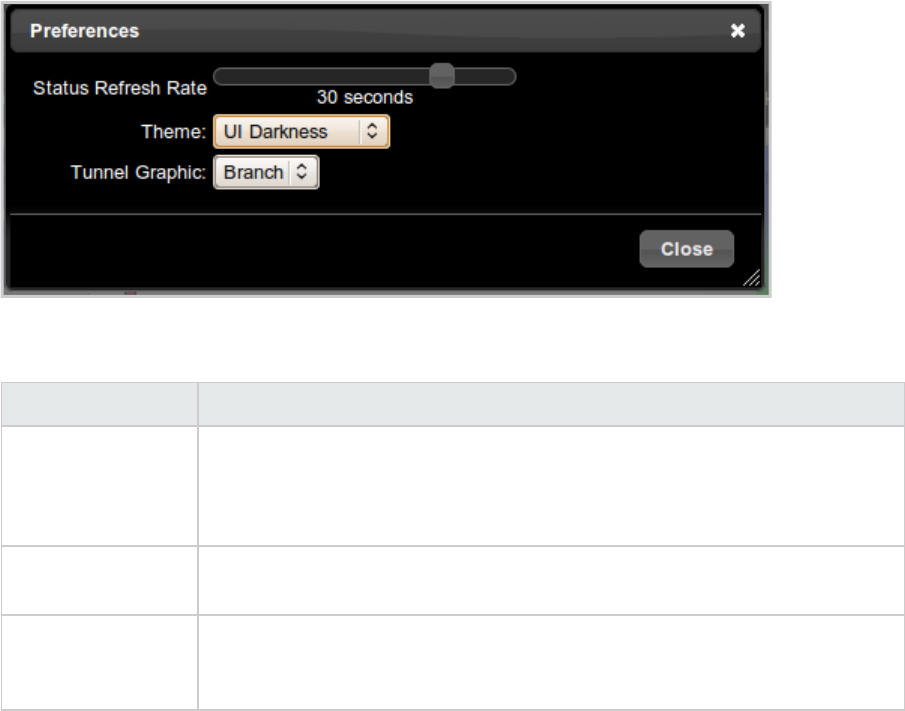The width and height of the screenshot is (905, 711).
Task: Click the Tunnel Graphic: label
Action: (138, 173)
